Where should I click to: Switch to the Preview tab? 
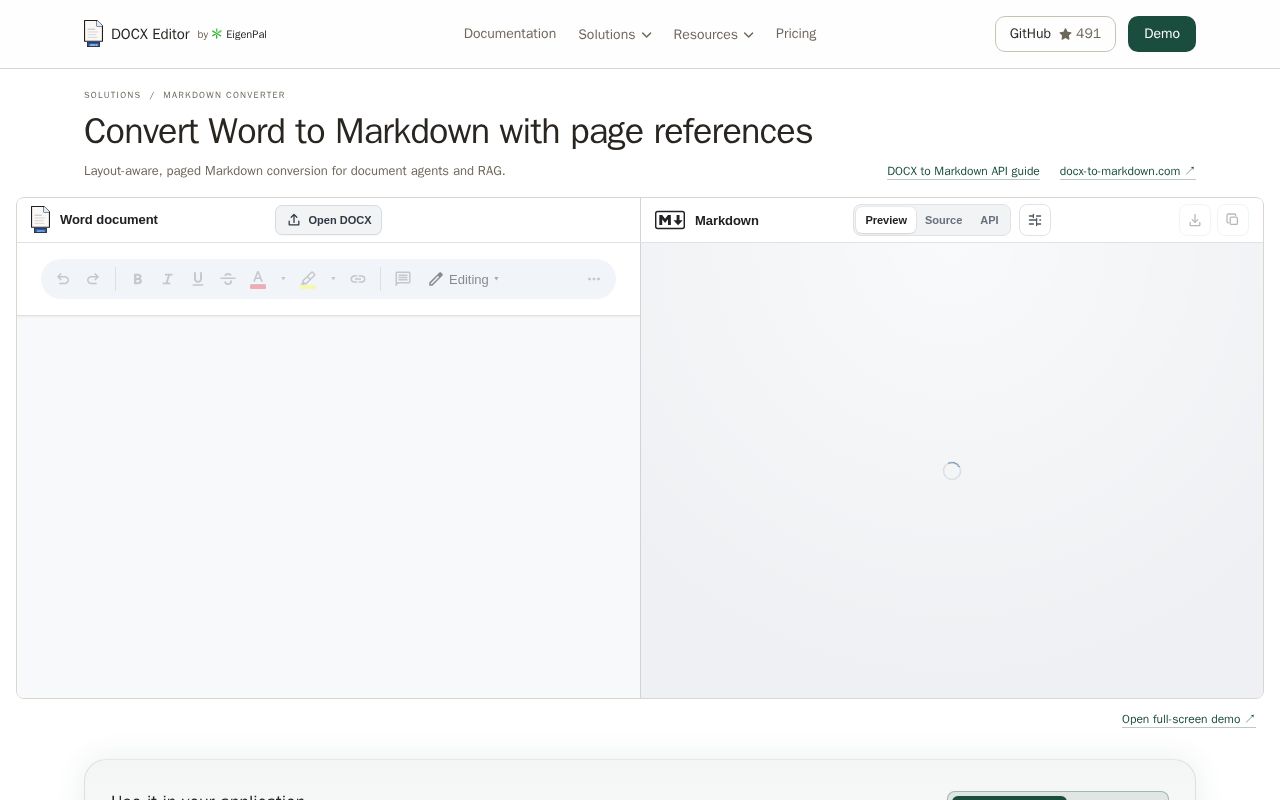coord(886,220)
